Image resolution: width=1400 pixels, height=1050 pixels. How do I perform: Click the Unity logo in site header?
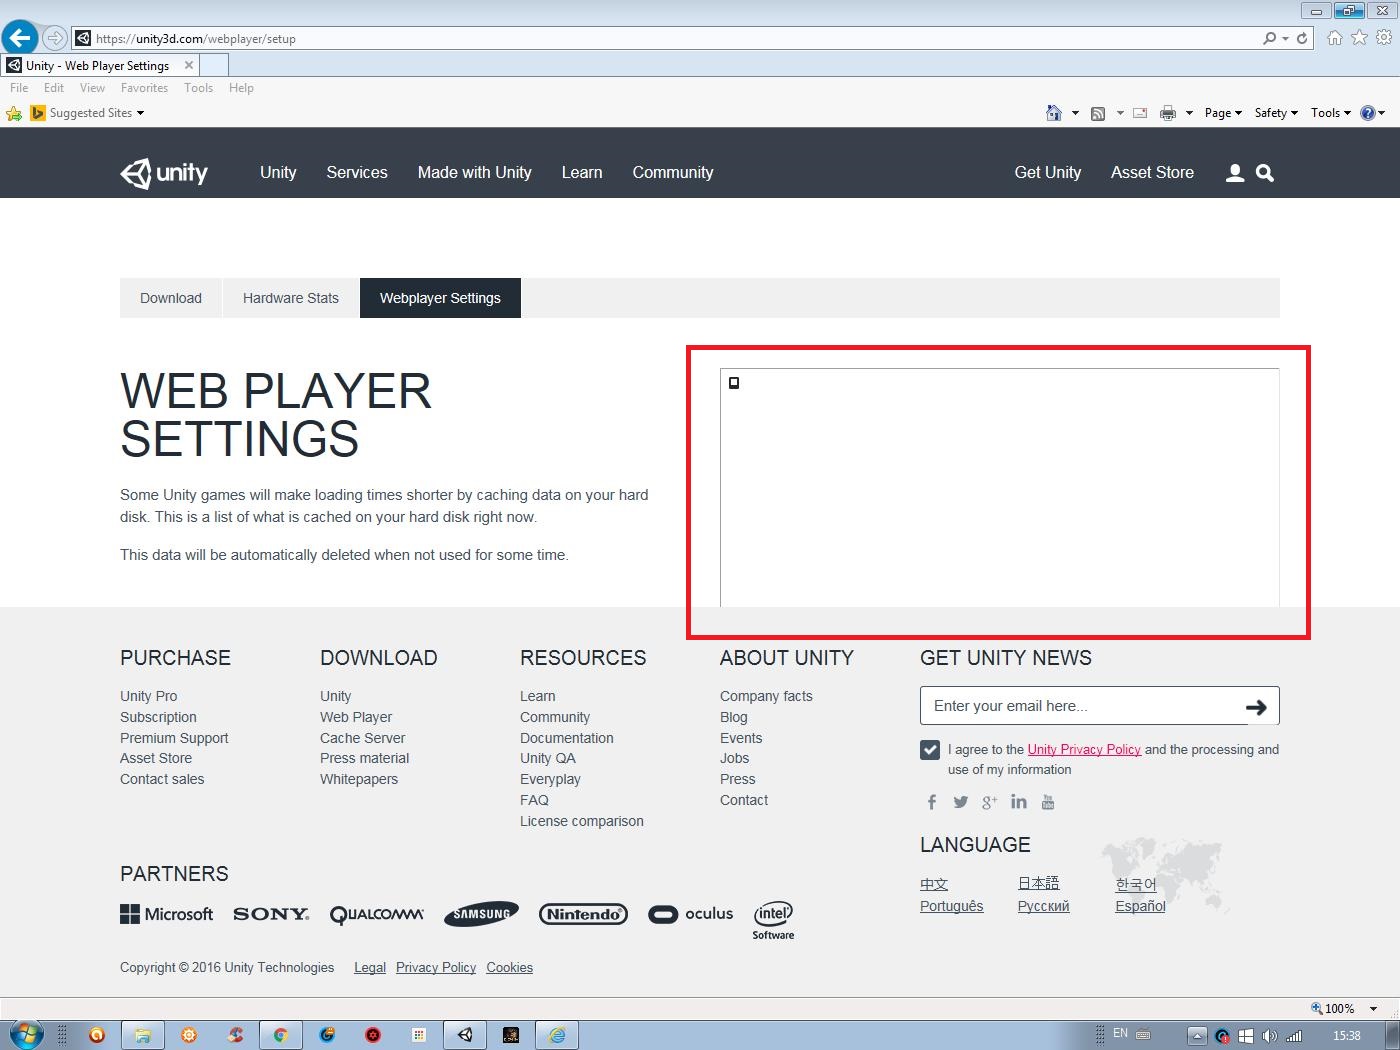(164, 173)
